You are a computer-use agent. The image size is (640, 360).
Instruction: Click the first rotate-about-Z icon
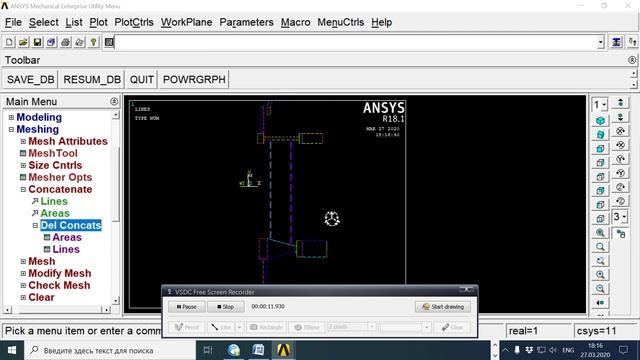(x=620, y=187)
